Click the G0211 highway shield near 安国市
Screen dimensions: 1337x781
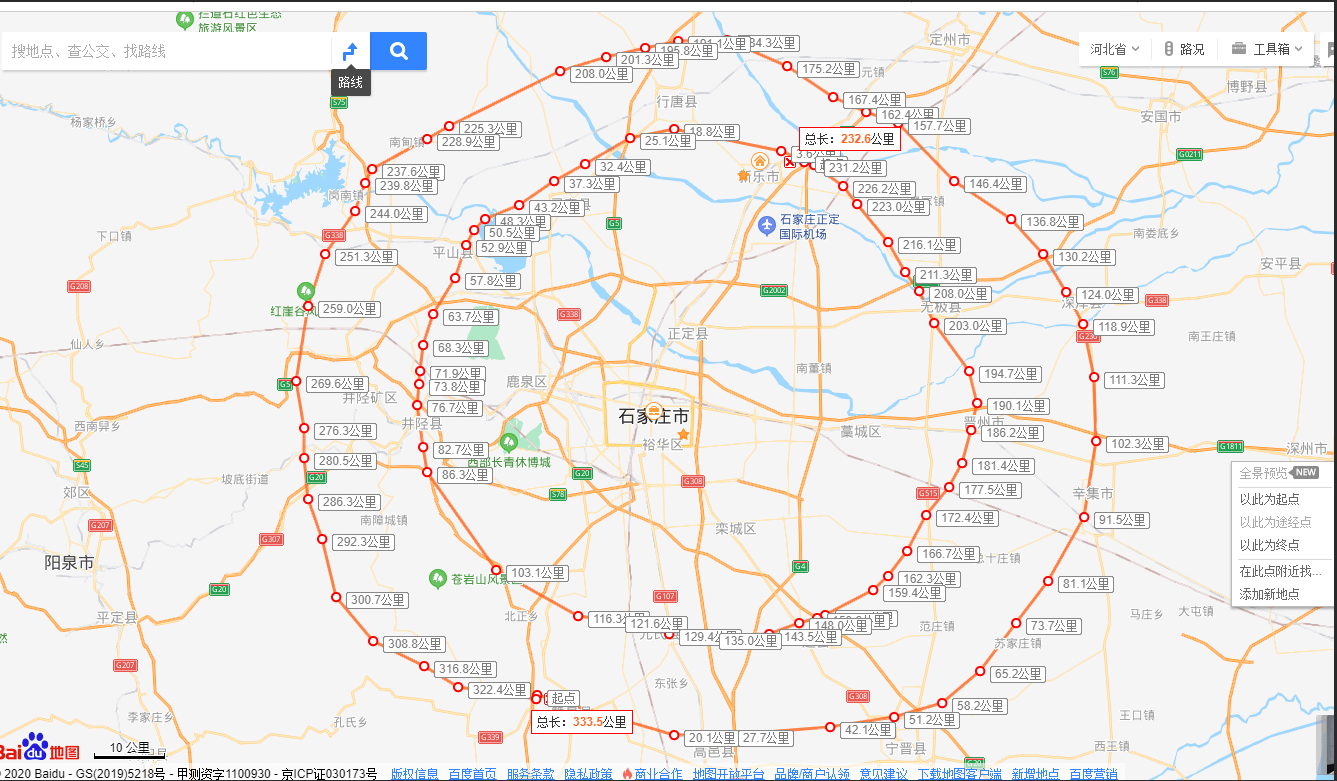pyautogui.click(x=1190, y=154)
